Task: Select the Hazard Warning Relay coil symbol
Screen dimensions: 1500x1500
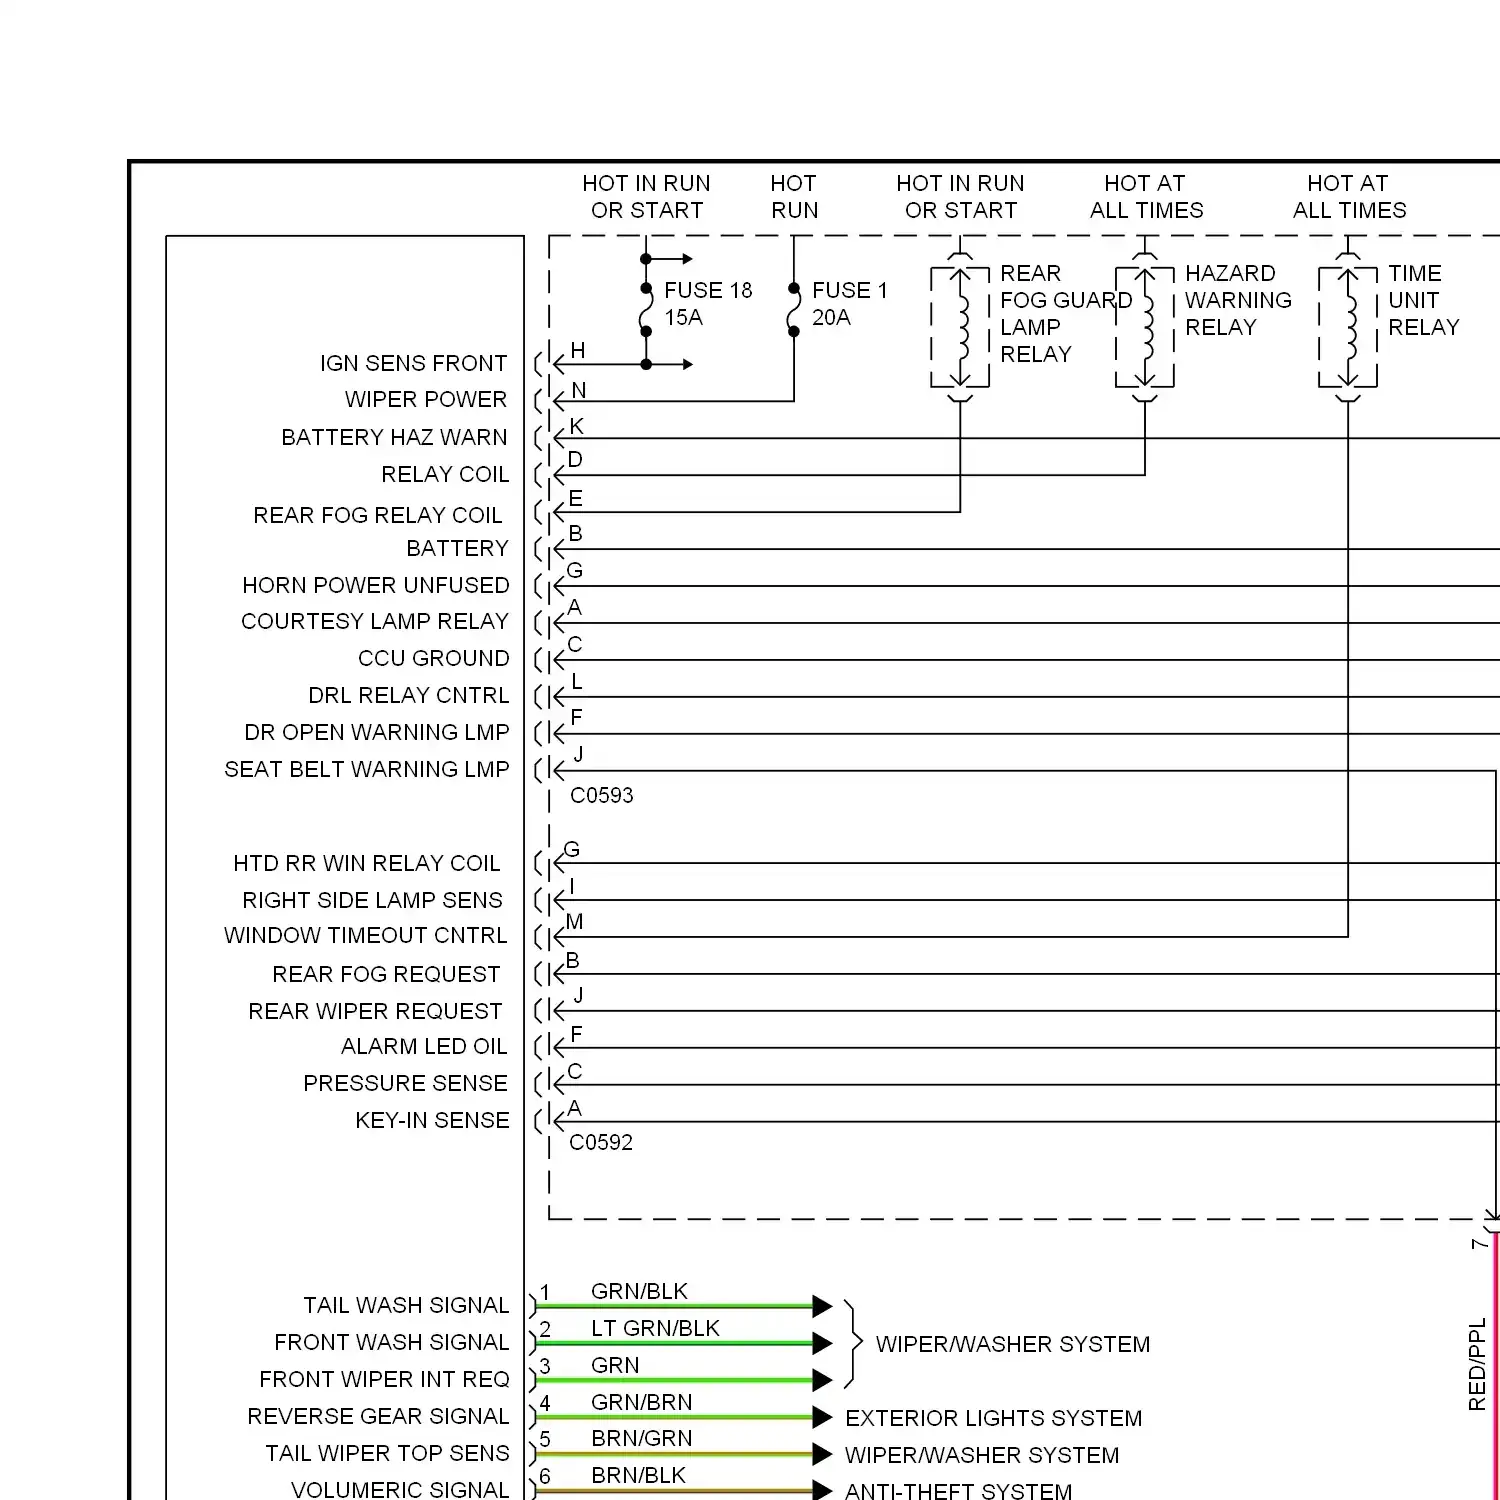Action: 1145,327
